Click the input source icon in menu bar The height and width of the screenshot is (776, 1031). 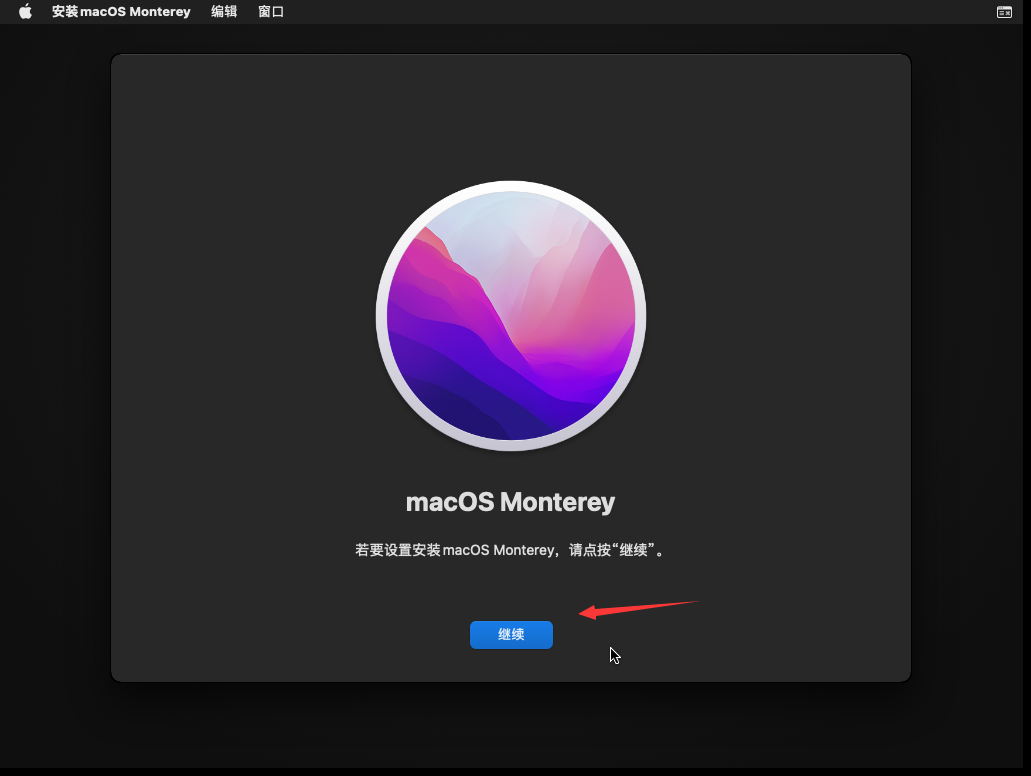click(1004, 12)
